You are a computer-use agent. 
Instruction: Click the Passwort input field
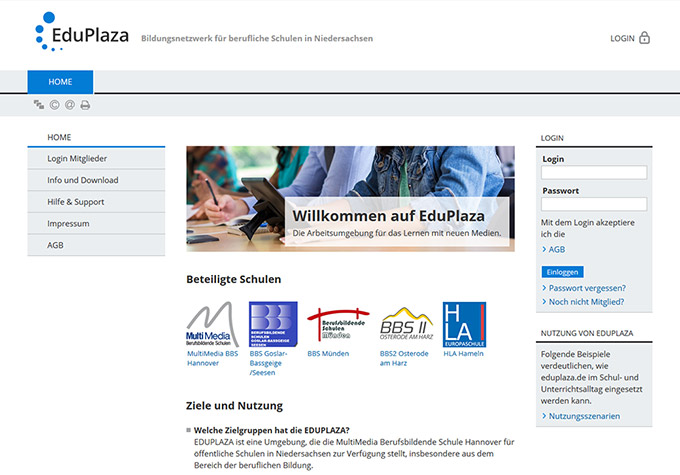(594, 204)
